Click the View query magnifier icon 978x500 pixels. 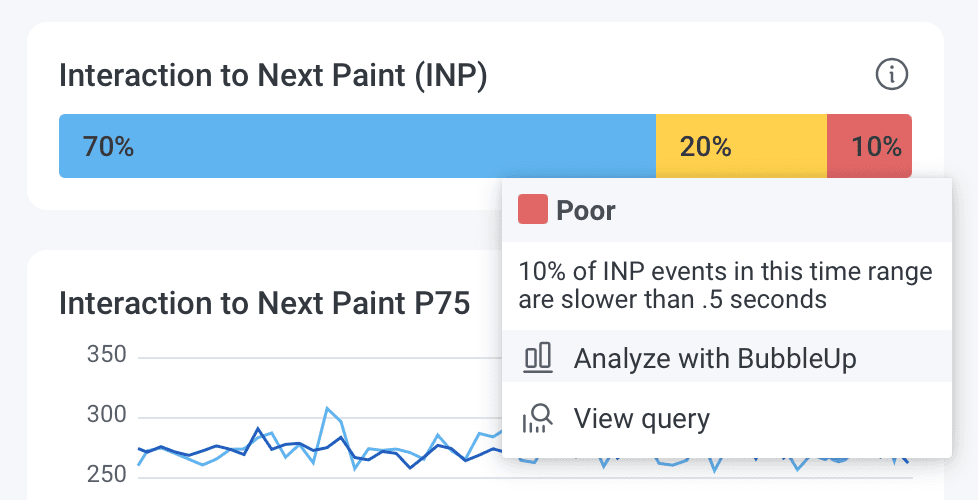538,418
